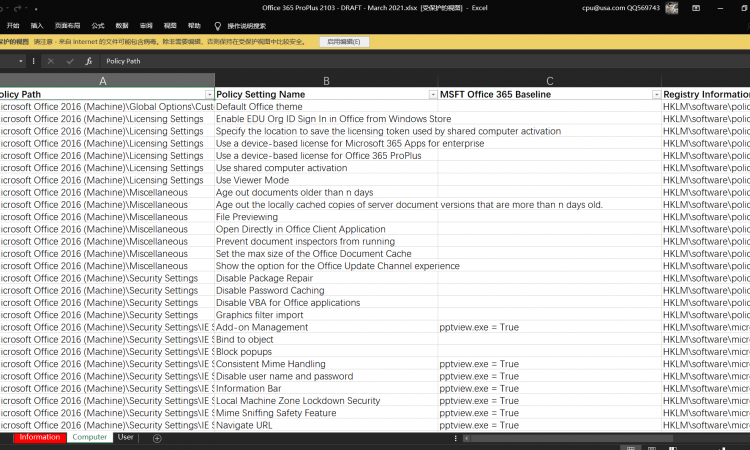750x450 pixels.
Task: Select the Information Bar cell
Action: 326,389
